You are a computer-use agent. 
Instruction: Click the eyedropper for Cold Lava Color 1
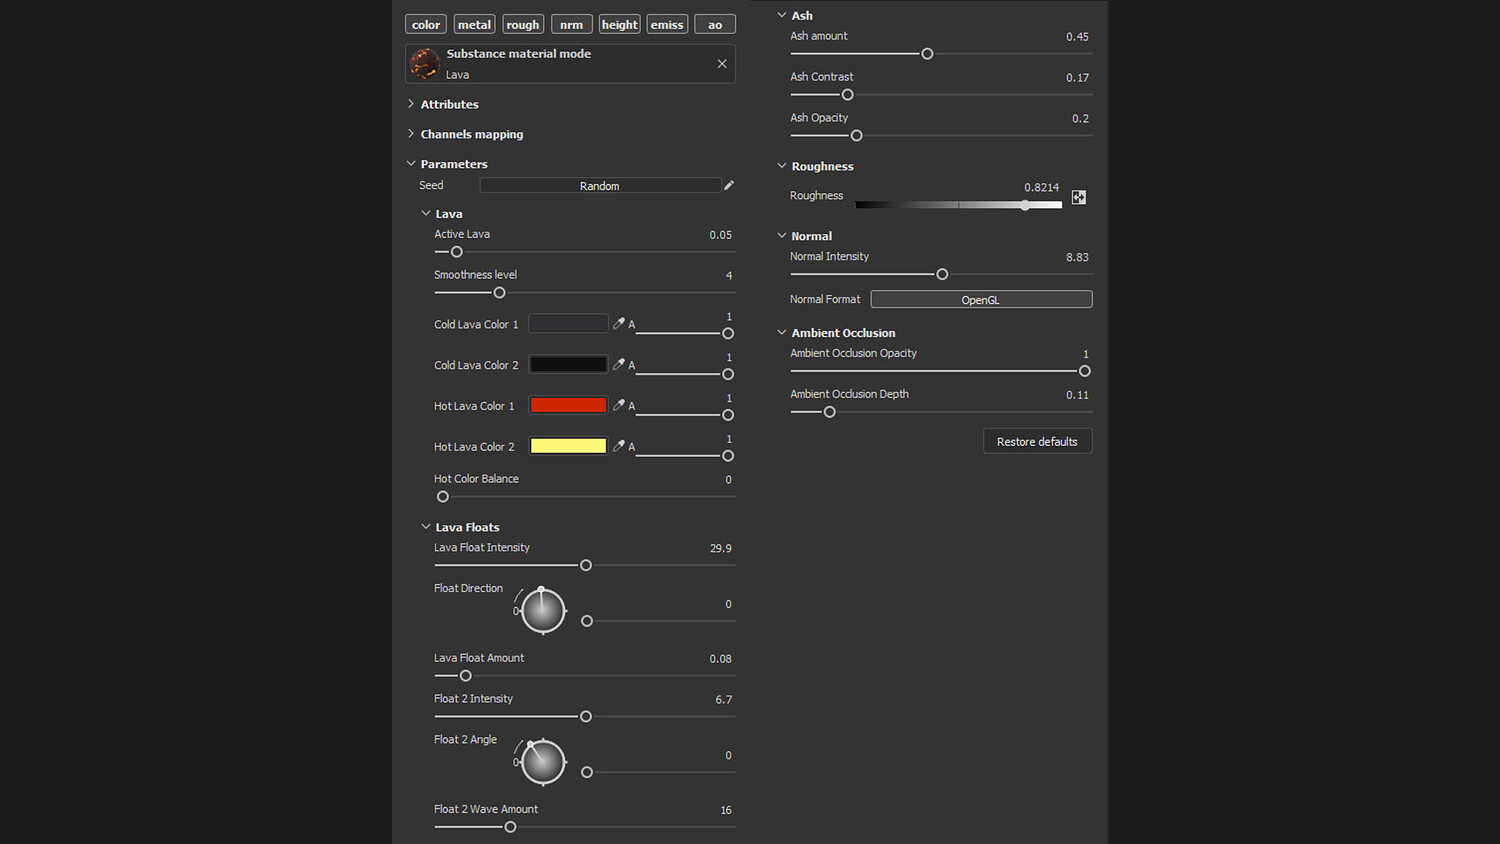(x=619, y=323)
